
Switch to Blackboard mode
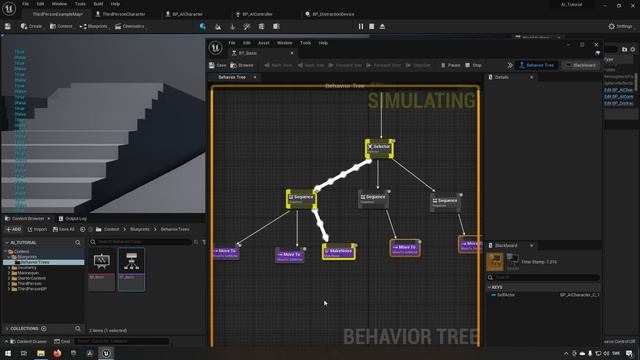580,65
